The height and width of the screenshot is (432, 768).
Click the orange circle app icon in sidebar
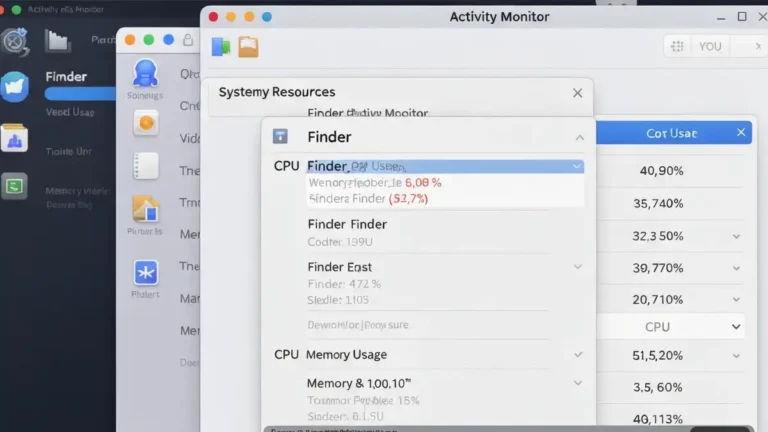tap(145, 123)
